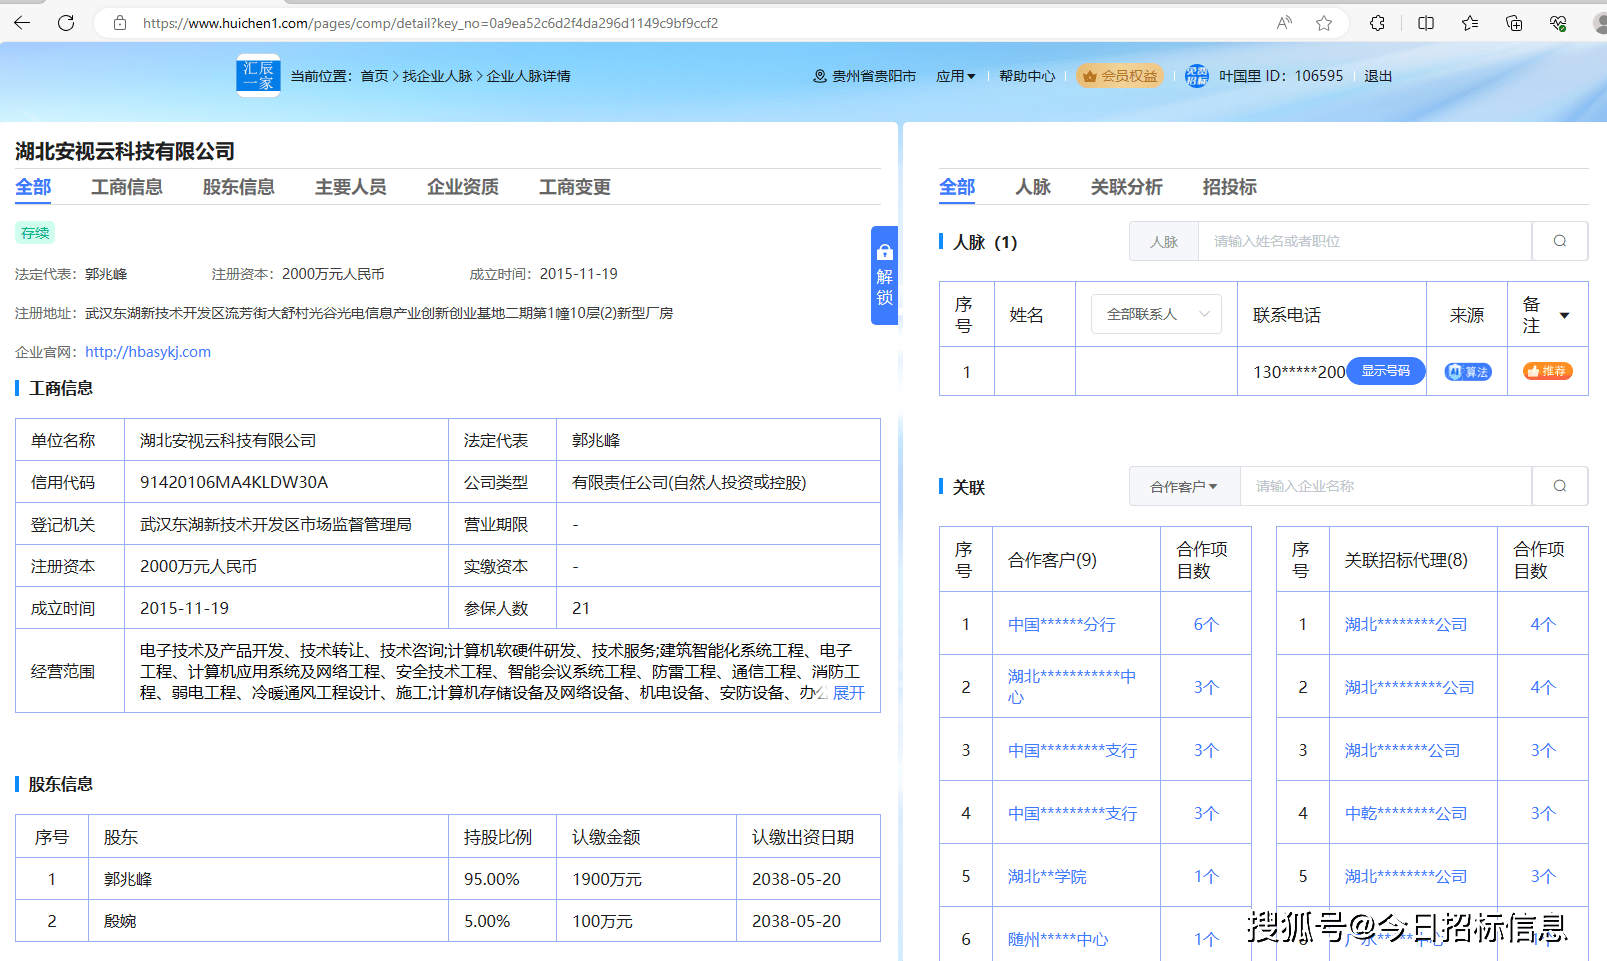This screenshot has width=1607, height=961.
Task: Open browser extensions puzzle icon
Action: coord(1377,23)
